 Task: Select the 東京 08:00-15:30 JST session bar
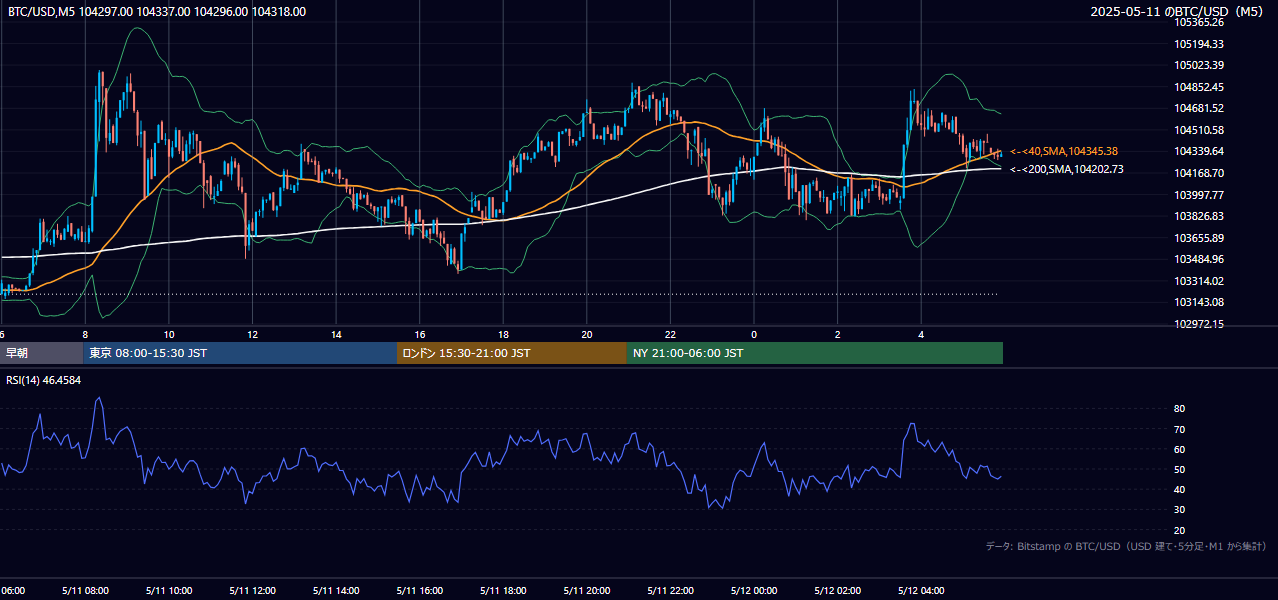tap(240, 353)
